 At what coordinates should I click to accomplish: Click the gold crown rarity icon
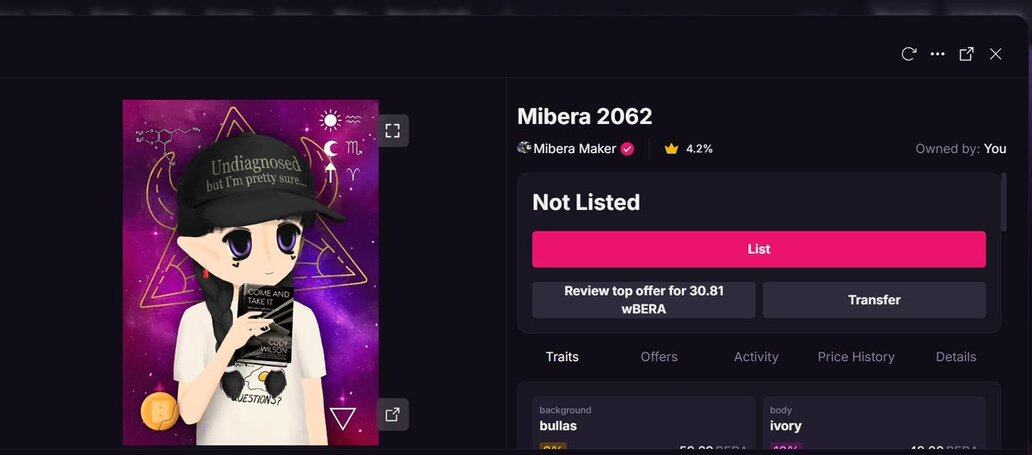coord(671,149)
